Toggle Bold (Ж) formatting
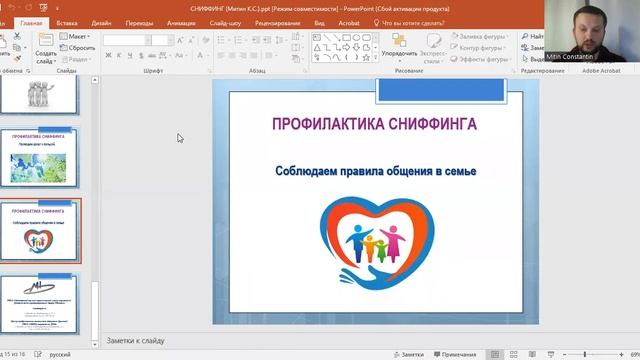 pyautogui.click(x=109, y=55)
